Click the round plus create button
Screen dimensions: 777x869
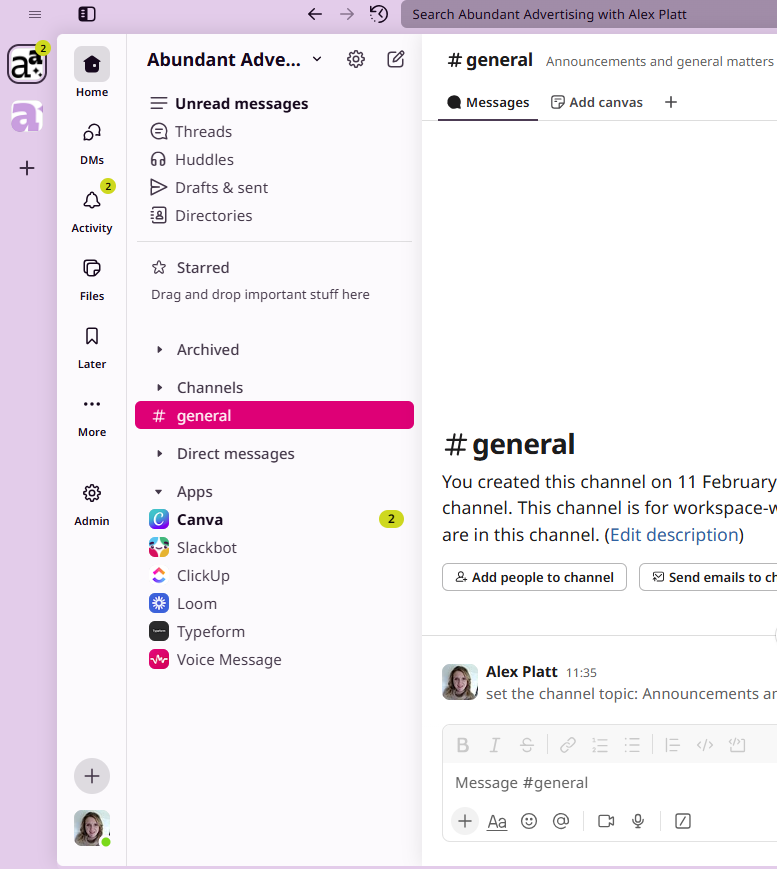coord(92,776)
